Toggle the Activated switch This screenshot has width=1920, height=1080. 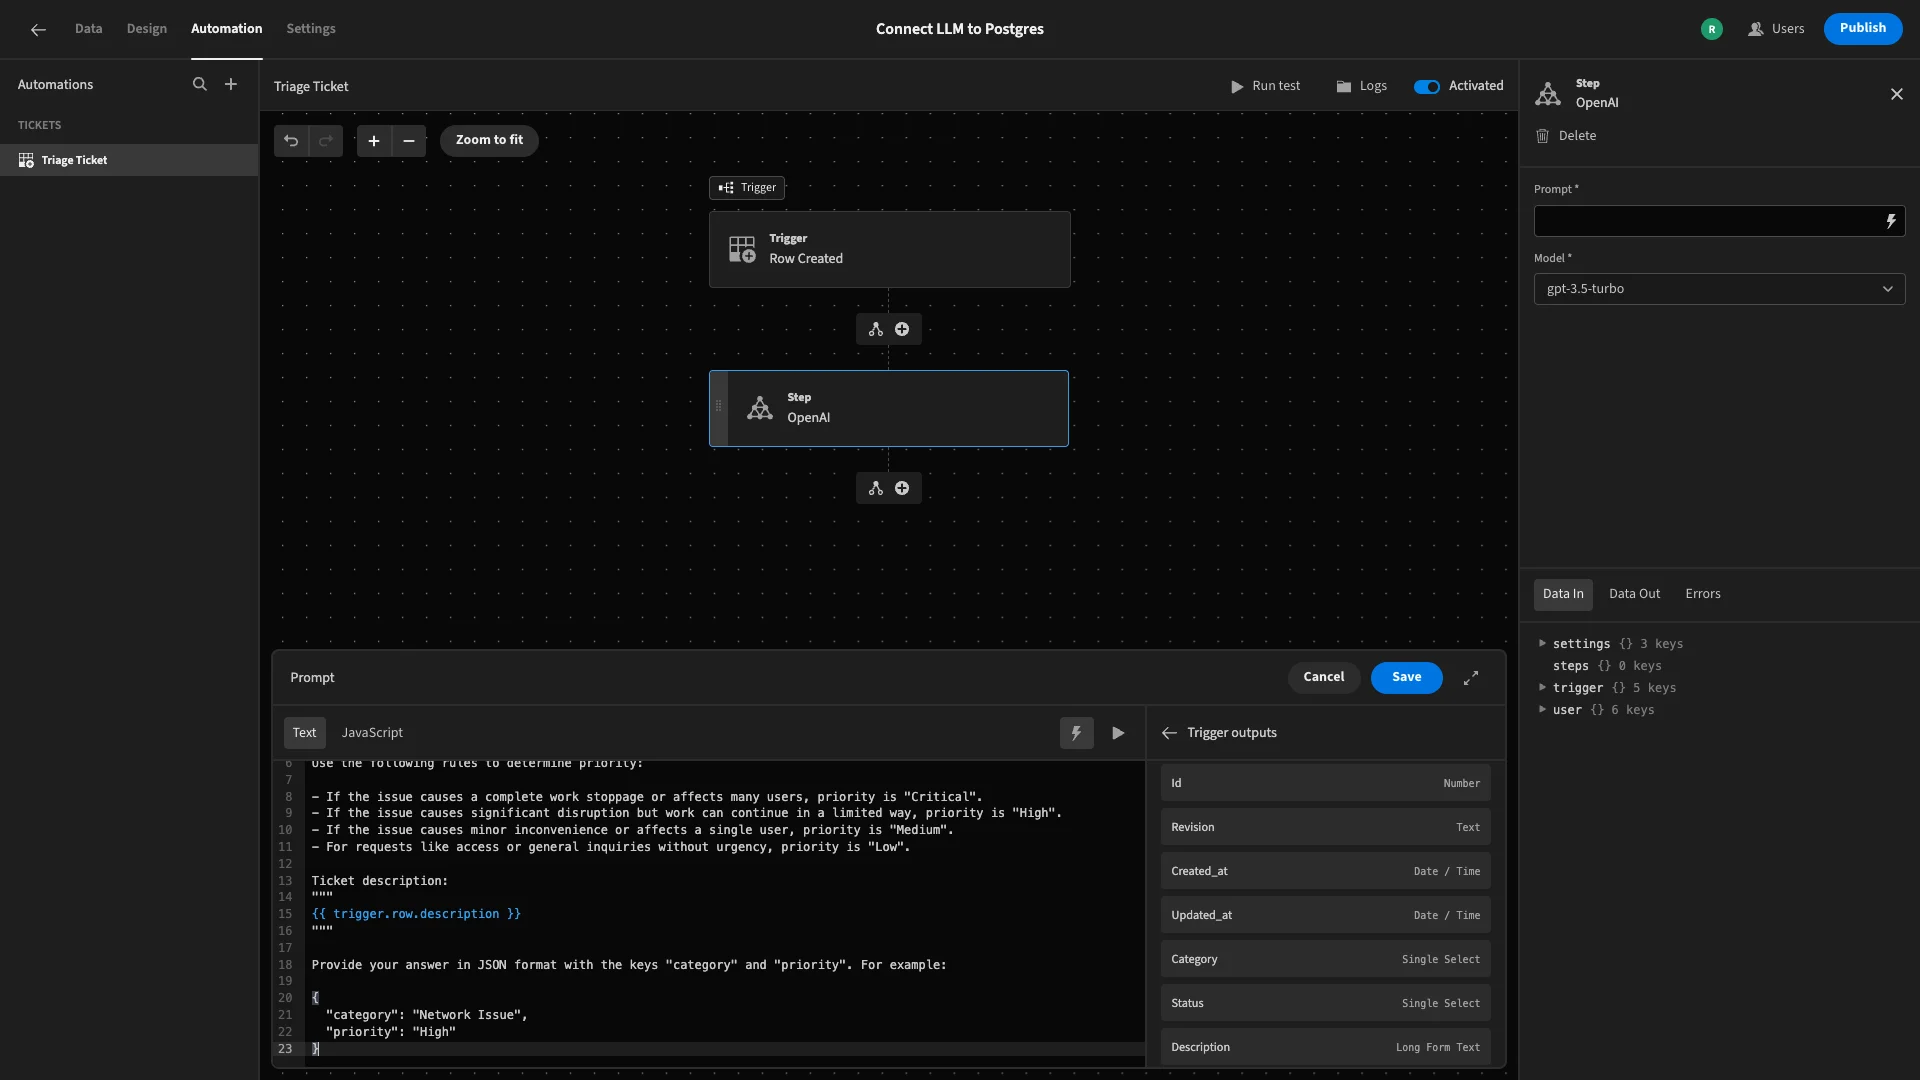pos(1426,86)
